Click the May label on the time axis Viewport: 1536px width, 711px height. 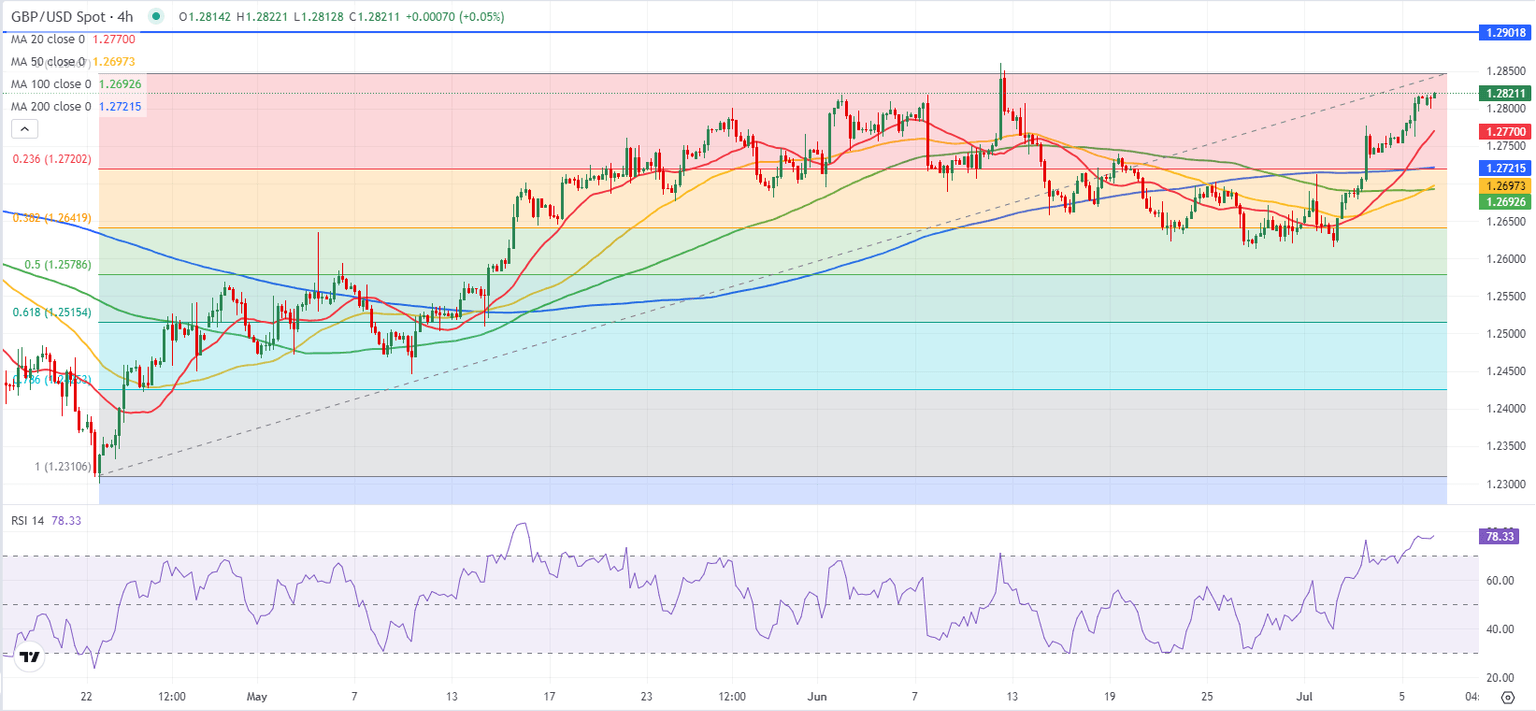256,695
